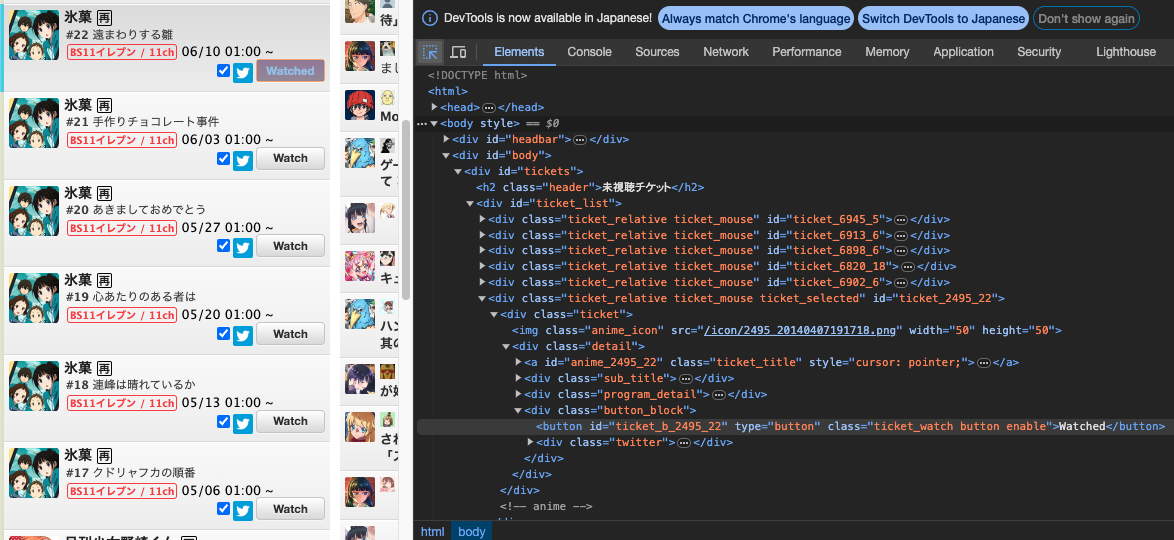Screen dimensions: 1174x540
Task: Toggle the device toolbar icon
Action: 458,52
